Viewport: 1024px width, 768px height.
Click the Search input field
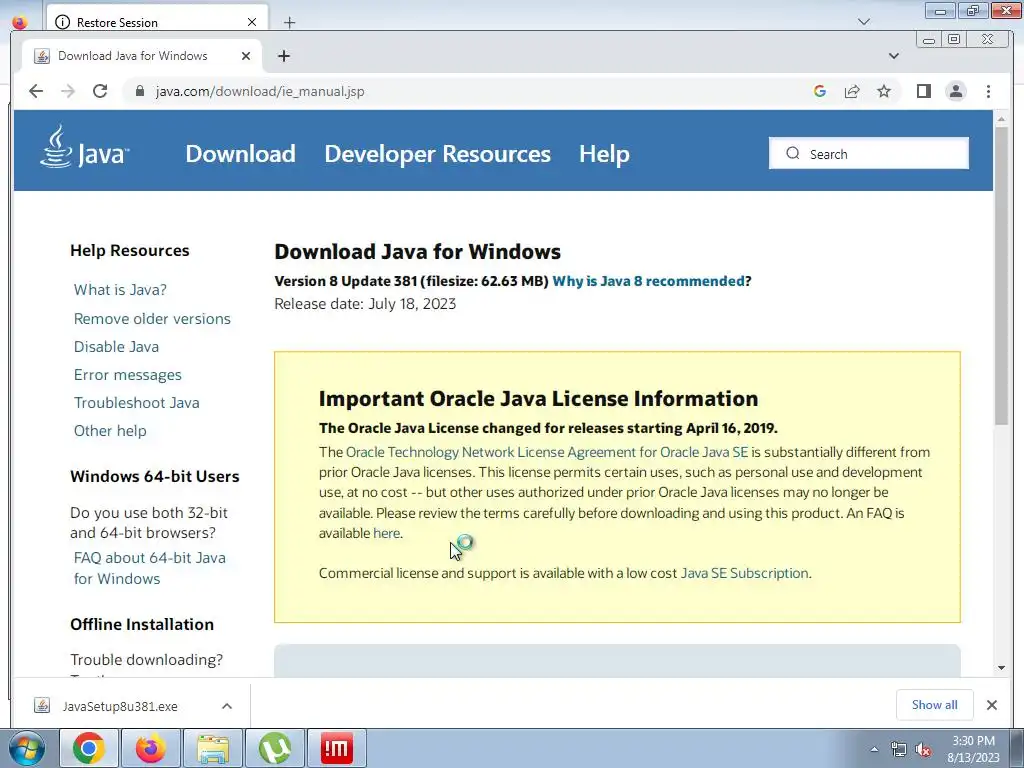coord(869,153)
